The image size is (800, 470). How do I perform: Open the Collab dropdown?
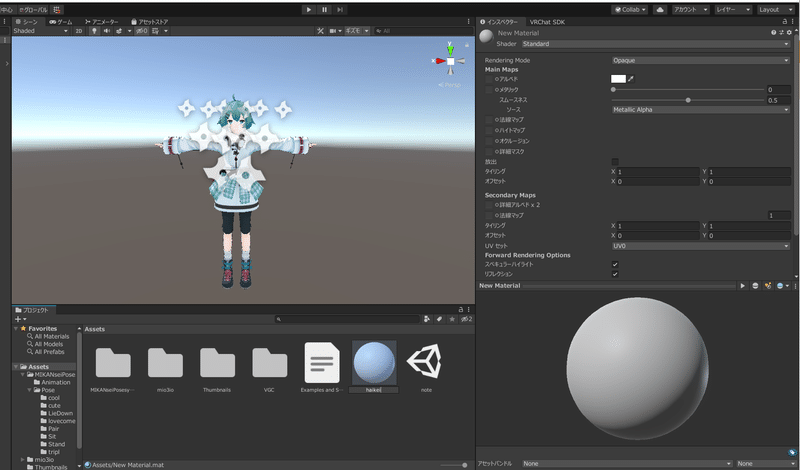point(630,10)
